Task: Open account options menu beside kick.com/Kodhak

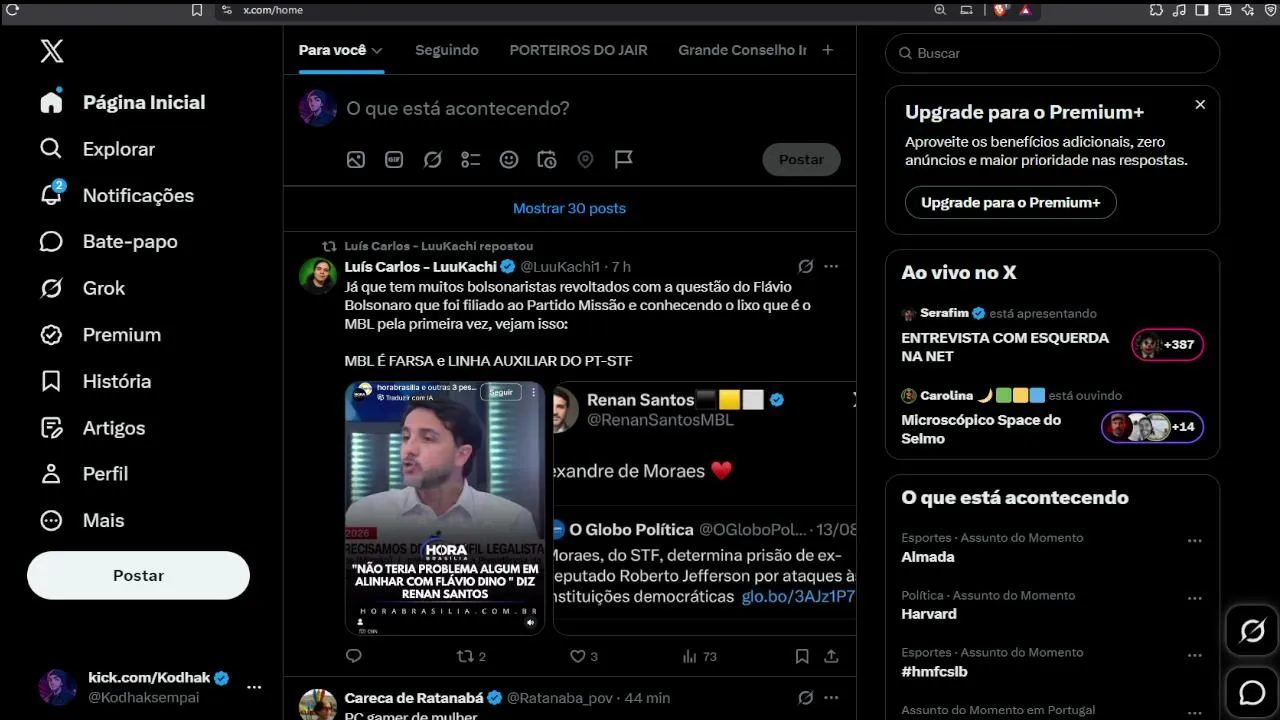Action: [254, 687]
